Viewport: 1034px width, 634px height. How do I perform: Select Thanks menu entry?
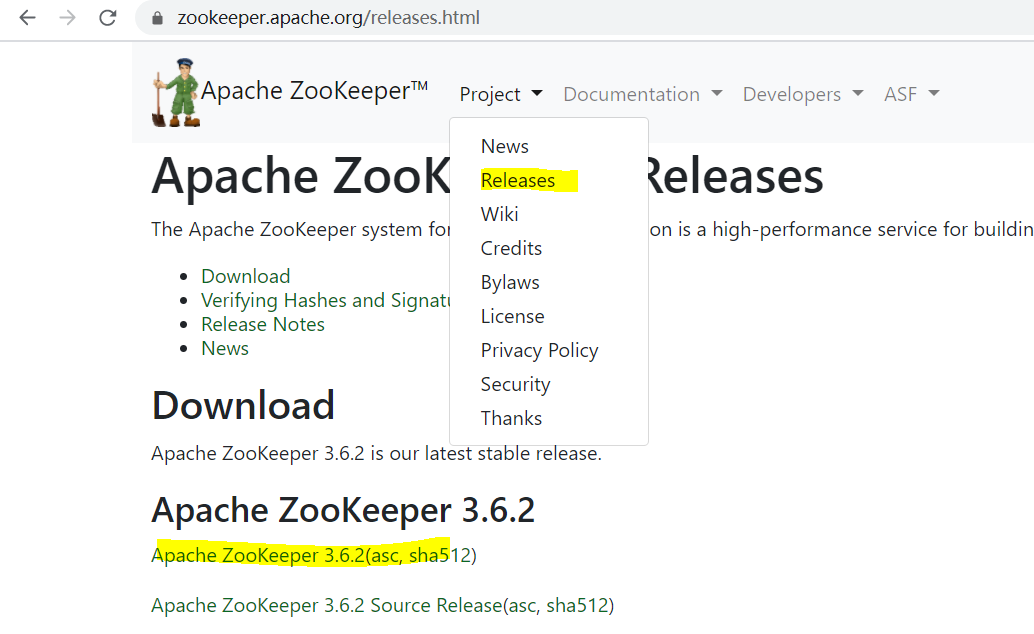(x=511, y=418)
